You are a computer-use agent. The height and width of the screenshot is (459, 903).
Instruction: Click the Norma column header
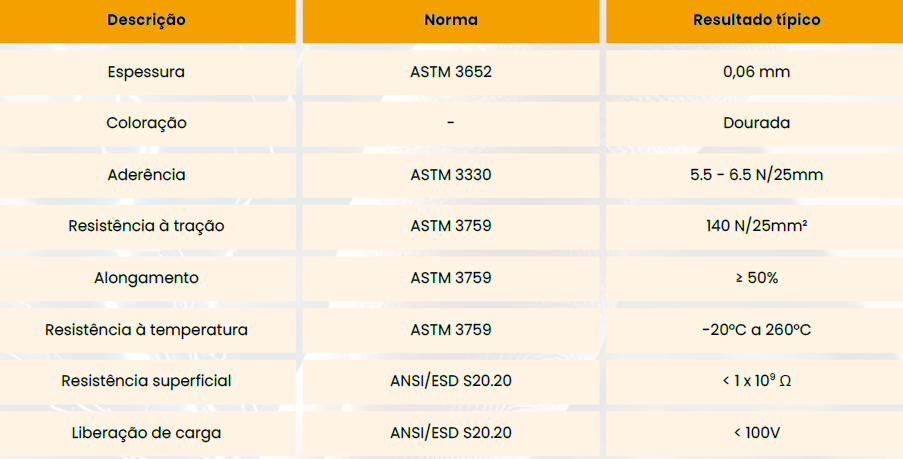[451, 20]
